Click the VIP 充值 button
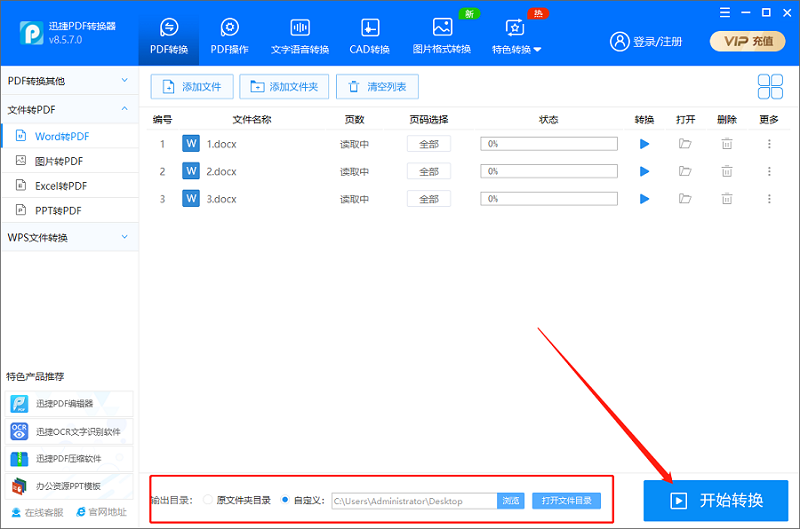 pos(747,41)
